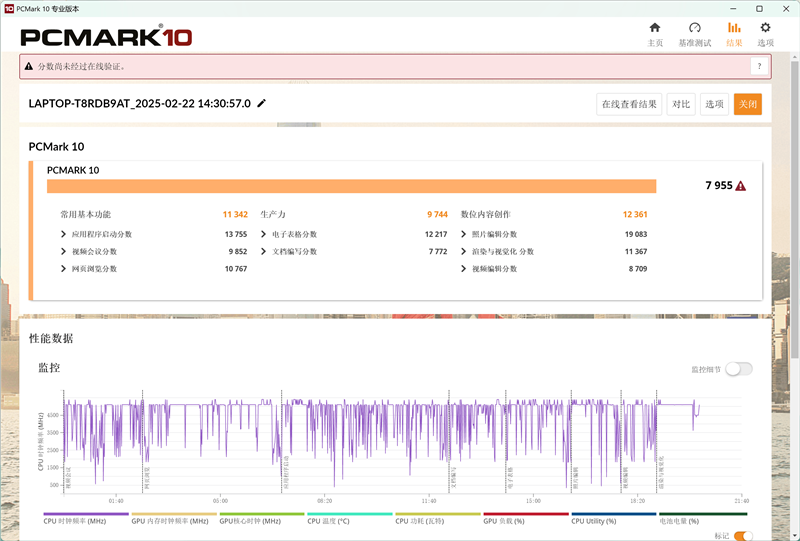This screenshot has height=541, width=800.
Task: Click the PCMark 10 logo
Action: pos(106,36)
